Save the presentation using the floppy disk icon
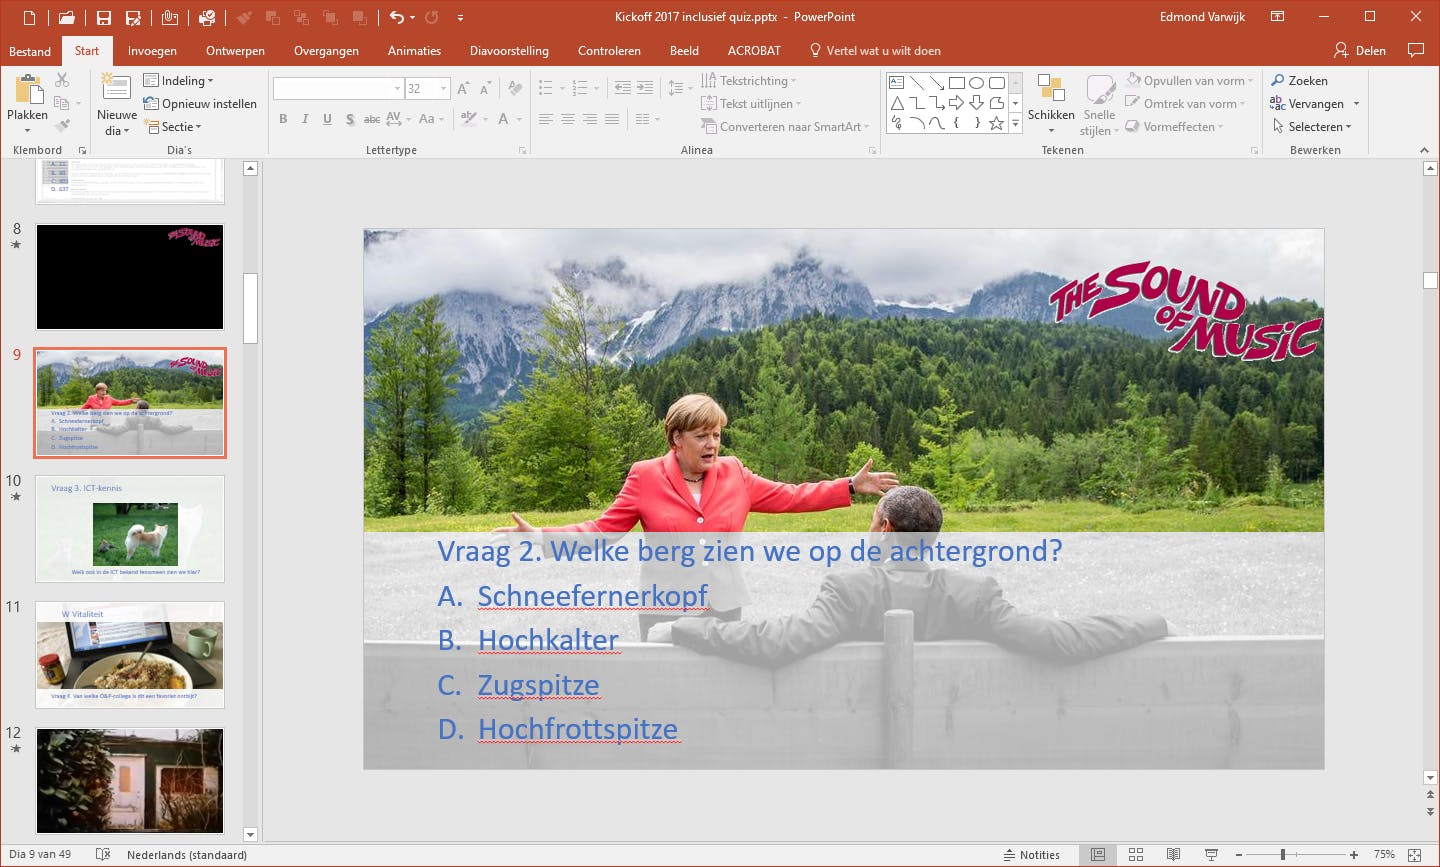 [x=104, y=17]
